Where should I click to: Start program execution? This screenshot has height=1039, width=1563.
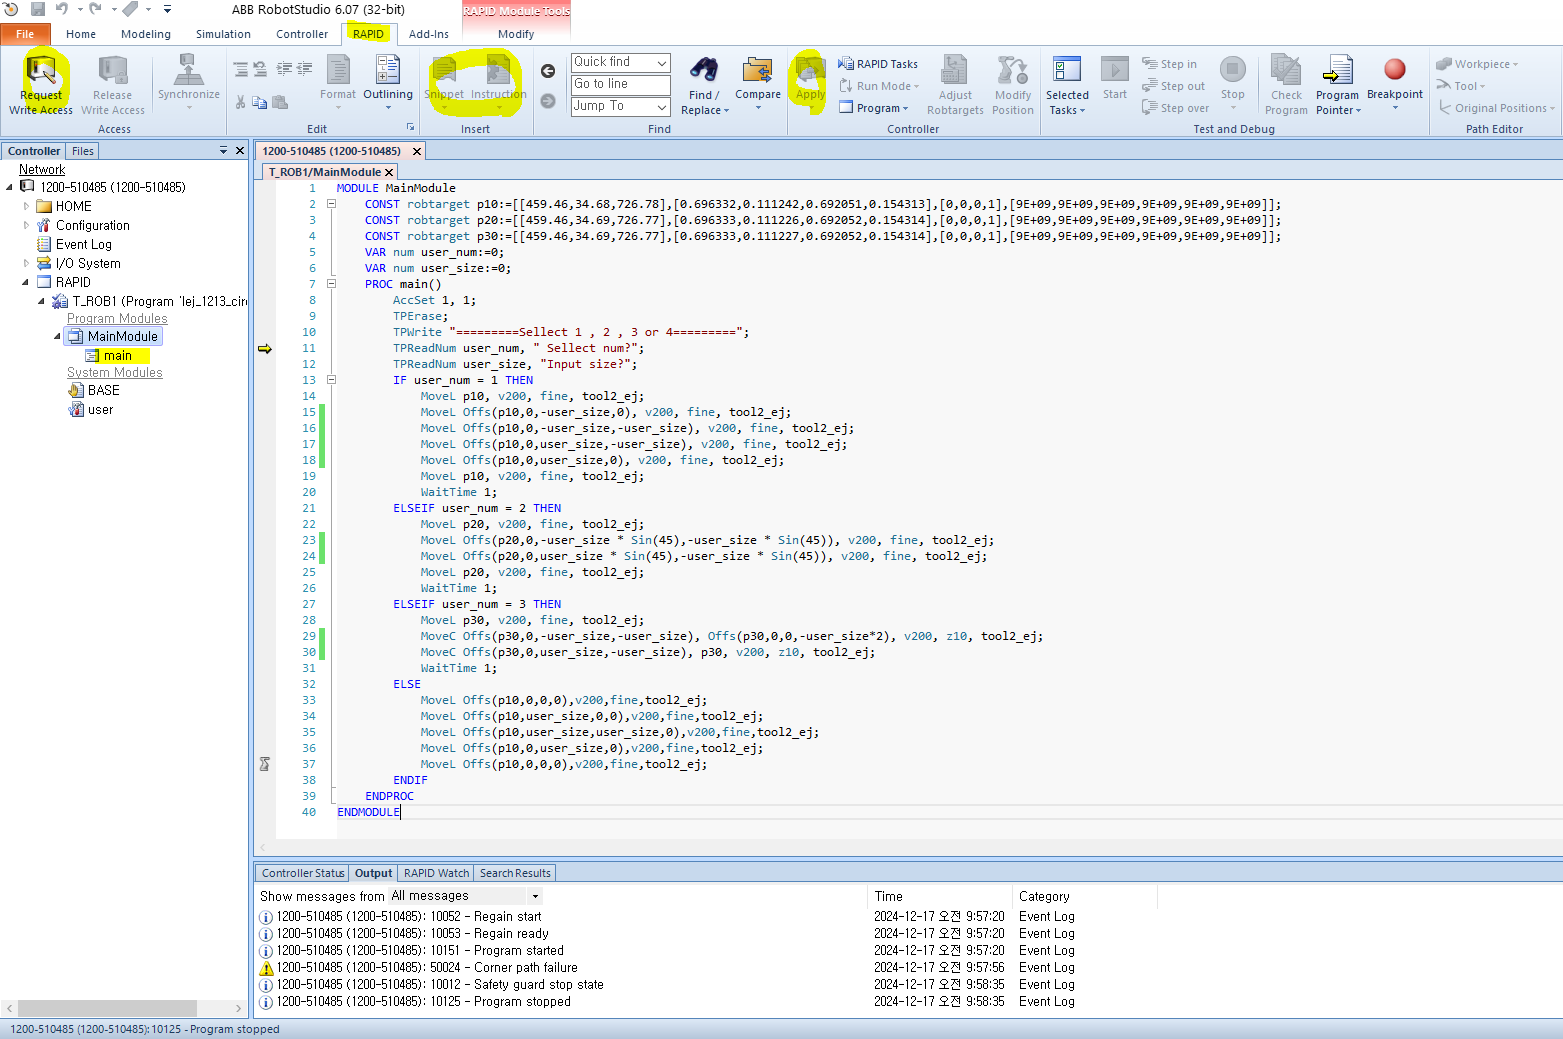point(1115,70)
